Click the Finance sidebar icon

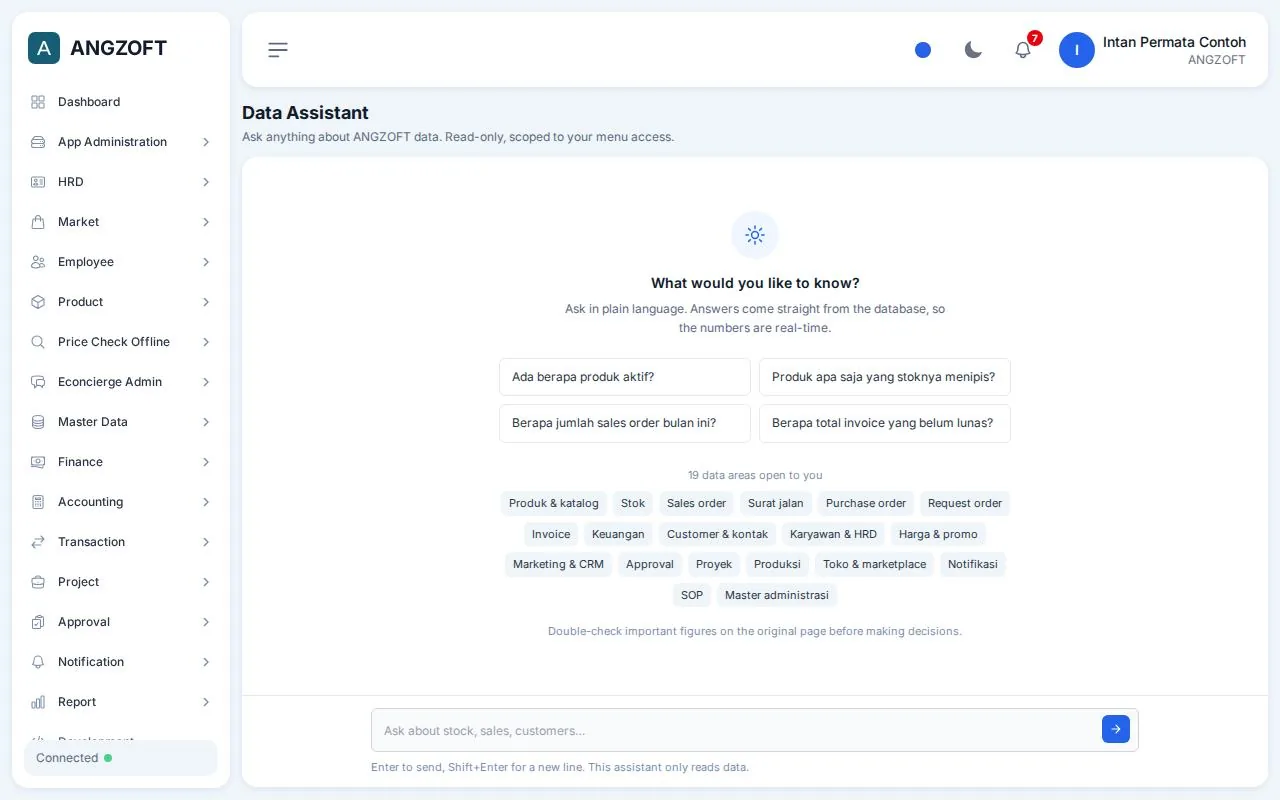38,462
